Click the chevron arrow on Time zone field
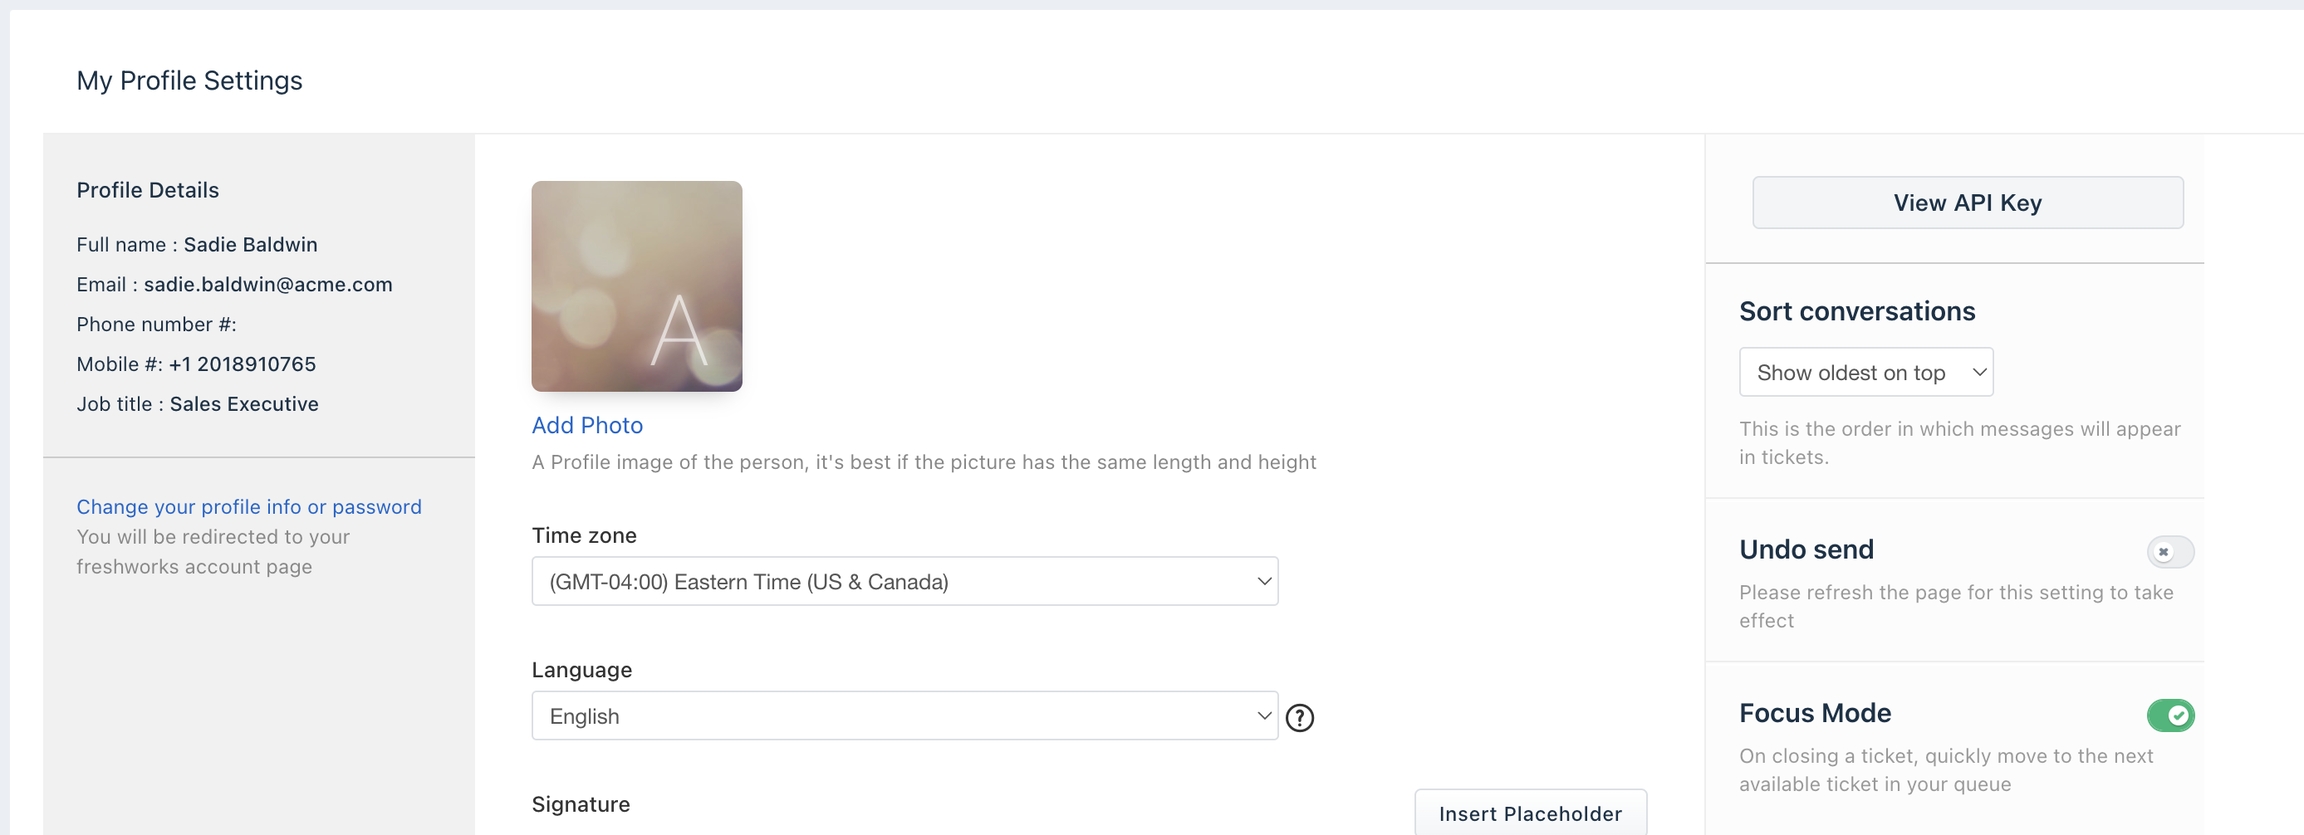The height and width of the screenshot is (835, 2304). (x=1264, y=581)
